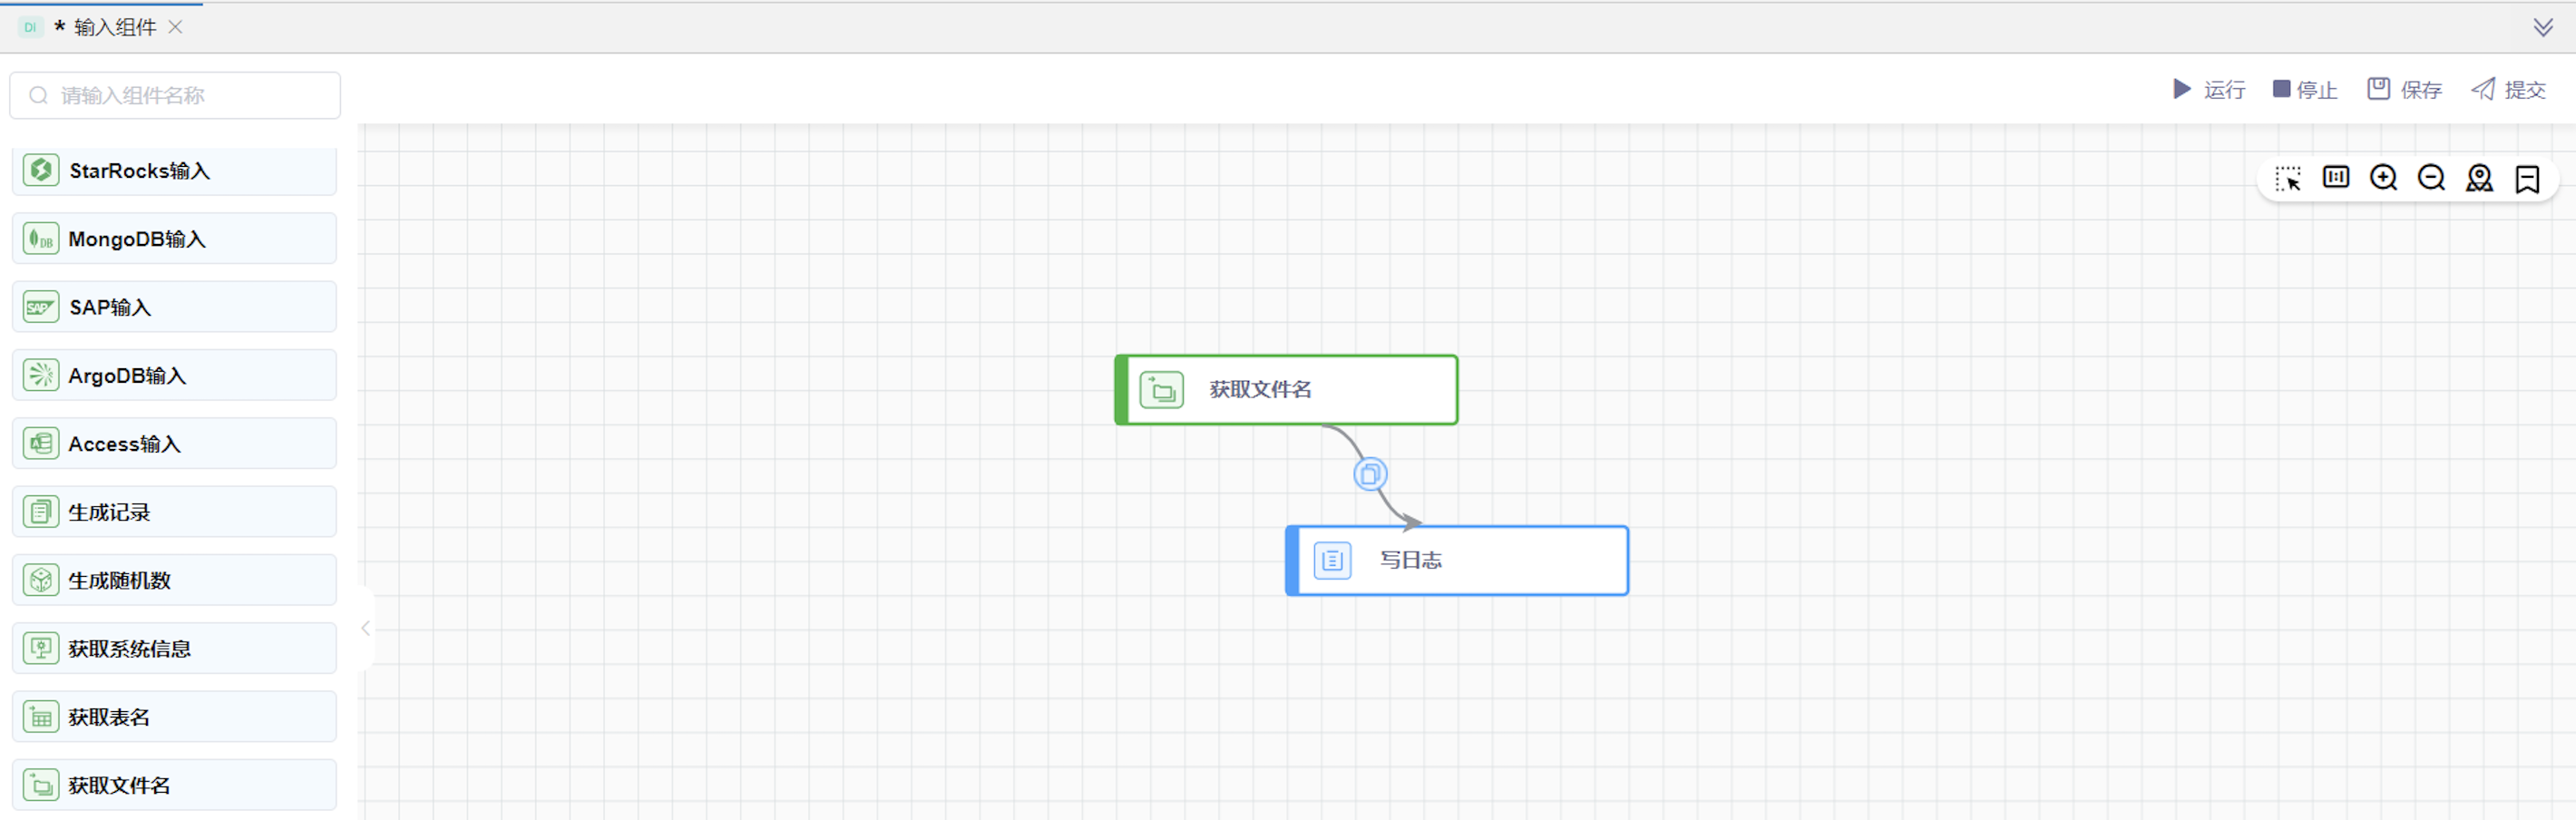
Task: Close the 输入组件 tab
Action: pos(176,27)
